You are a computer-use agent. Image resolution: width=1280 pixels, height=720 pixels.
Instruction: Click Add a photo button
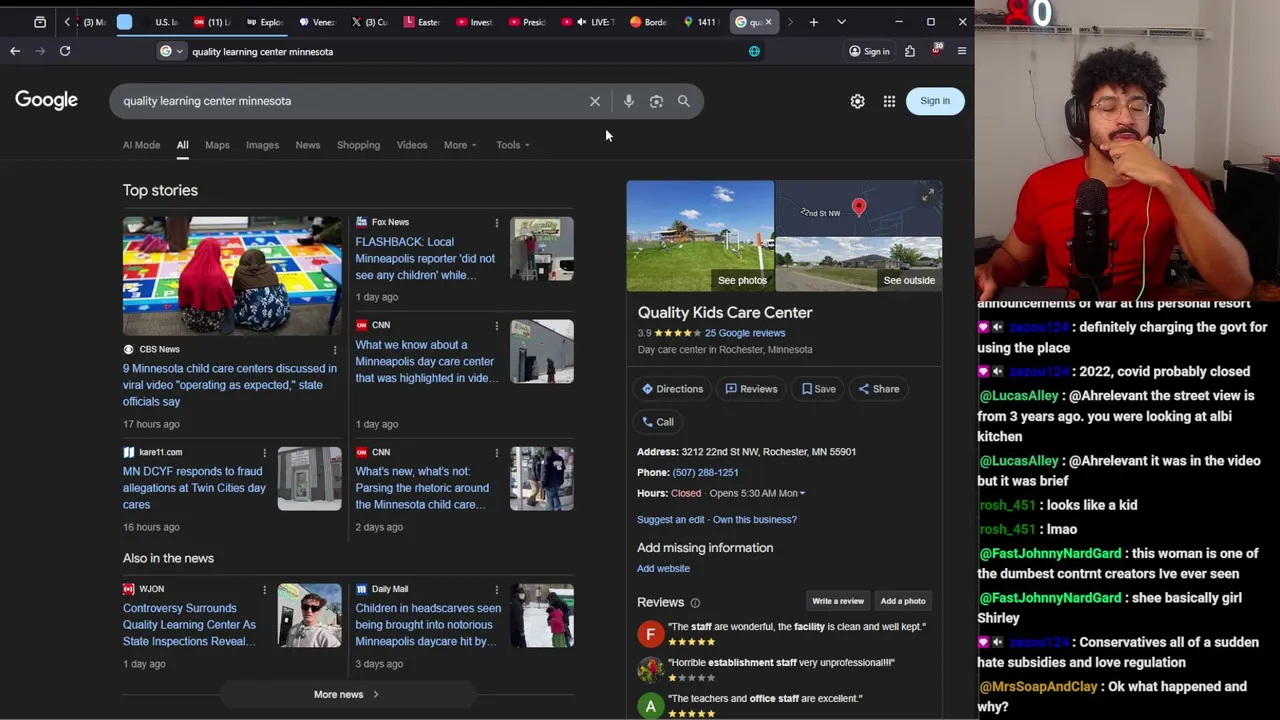[903, 601]
